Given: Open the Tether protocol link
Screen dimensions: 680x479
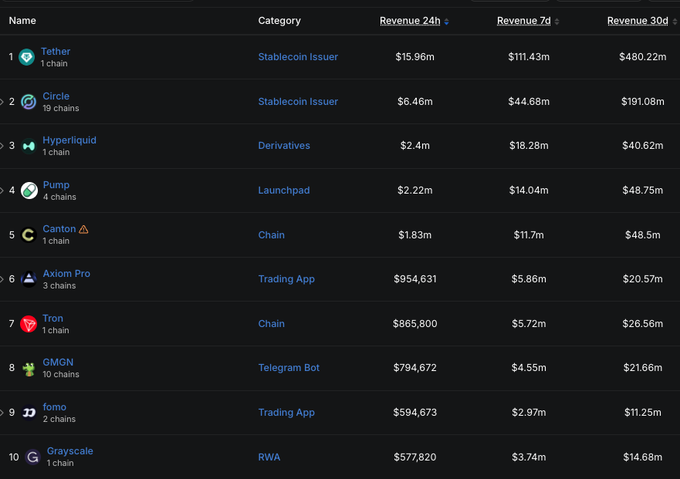Looking at the screenshot, I should 56,51.
